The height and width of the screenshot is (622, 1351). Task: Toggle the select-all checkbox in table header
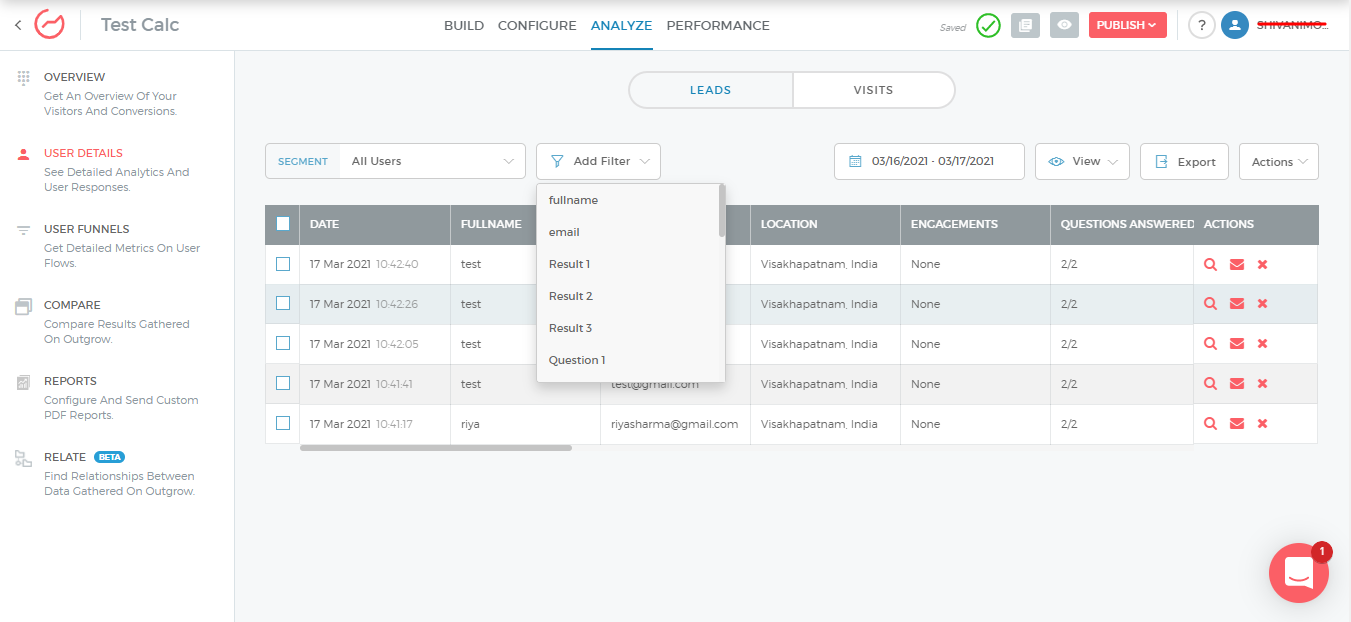click(x=283, y=224)
